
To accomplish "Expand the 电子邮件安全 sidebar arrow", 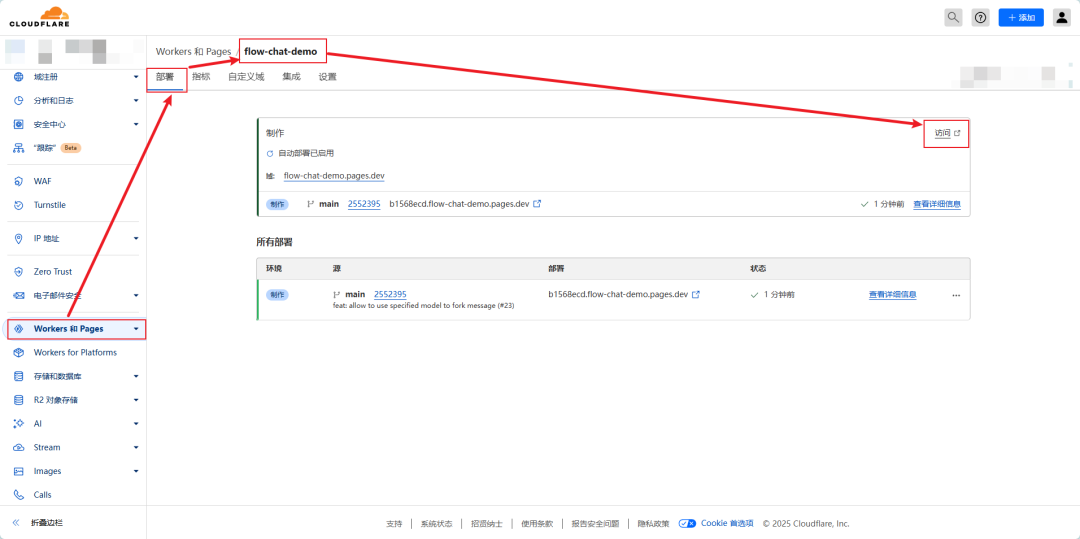I will pos(136,295).
